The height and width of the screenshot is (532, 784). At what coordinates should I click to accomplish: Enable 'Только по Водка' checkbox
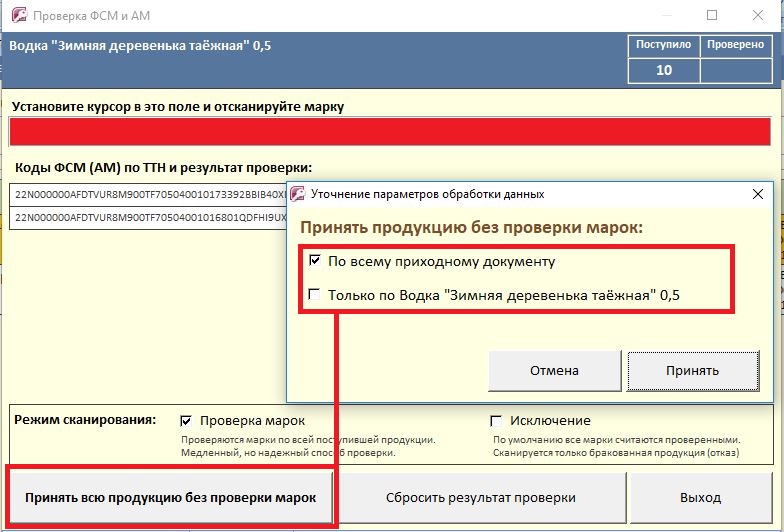tap(315, 295)
